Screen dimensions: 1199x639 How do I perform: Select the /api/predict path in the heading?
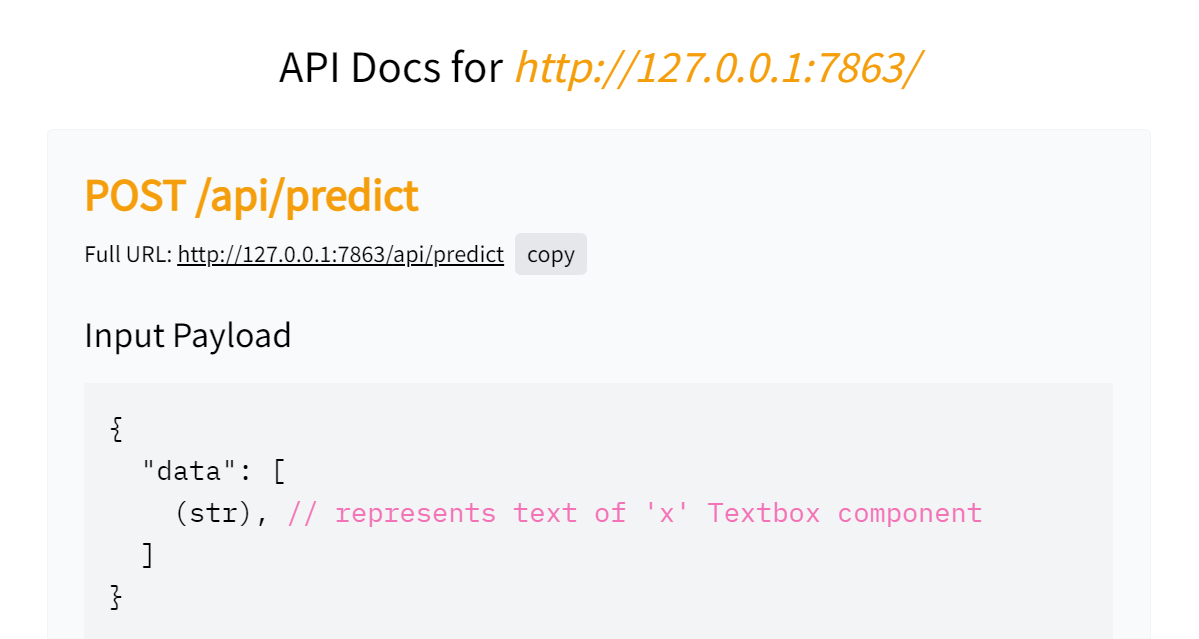click(x=306, y=196)
